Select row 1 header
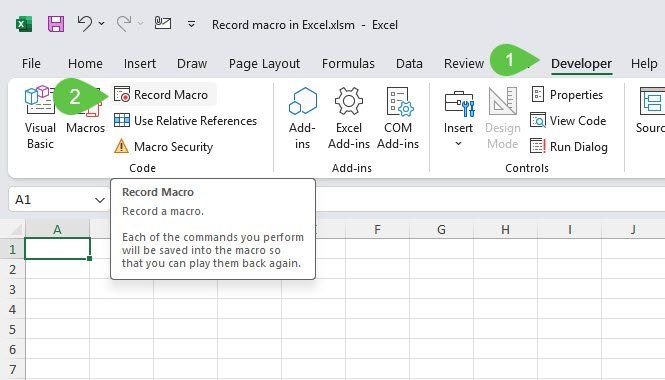This screenshot has height=380, width=665. click(12, 249)
